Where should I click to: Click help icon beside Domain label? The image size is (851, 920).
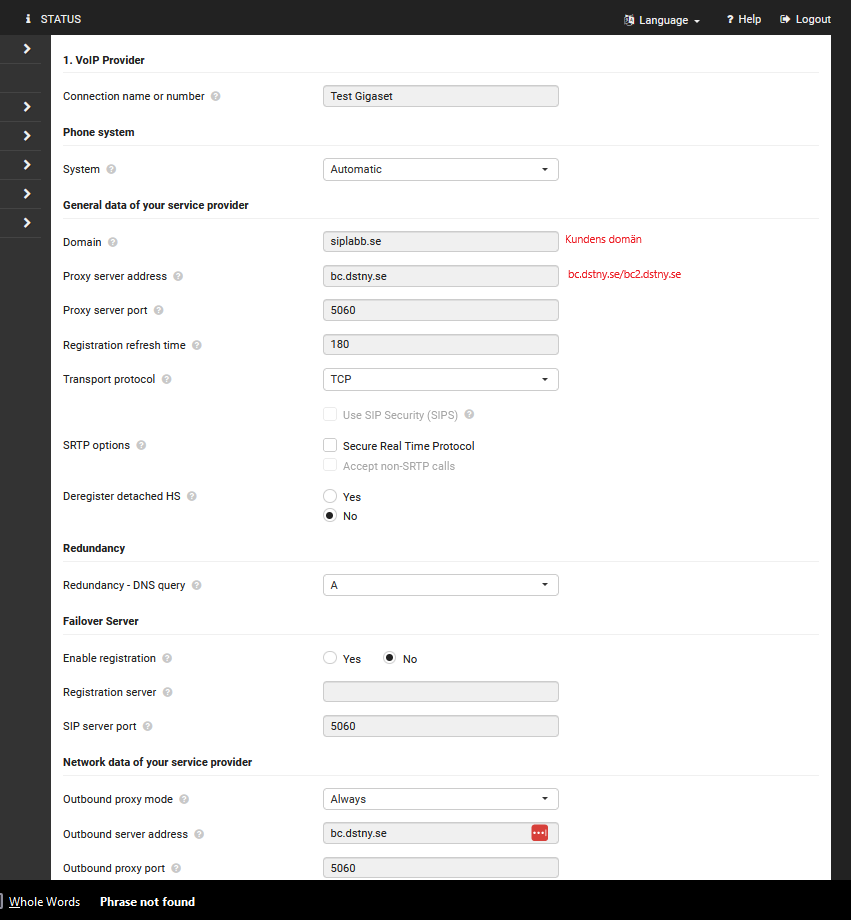pyautogui.click(x=113, y=242)
